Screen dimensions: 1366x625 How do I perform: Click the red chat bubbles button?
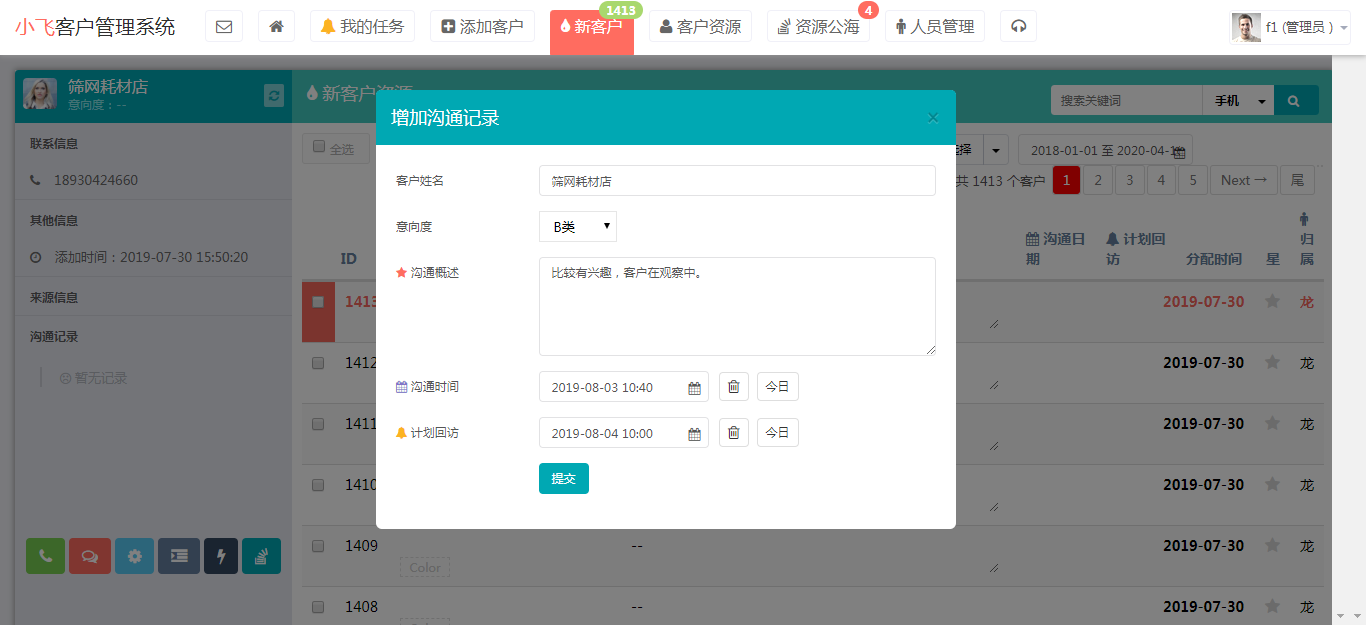point(90,556)
